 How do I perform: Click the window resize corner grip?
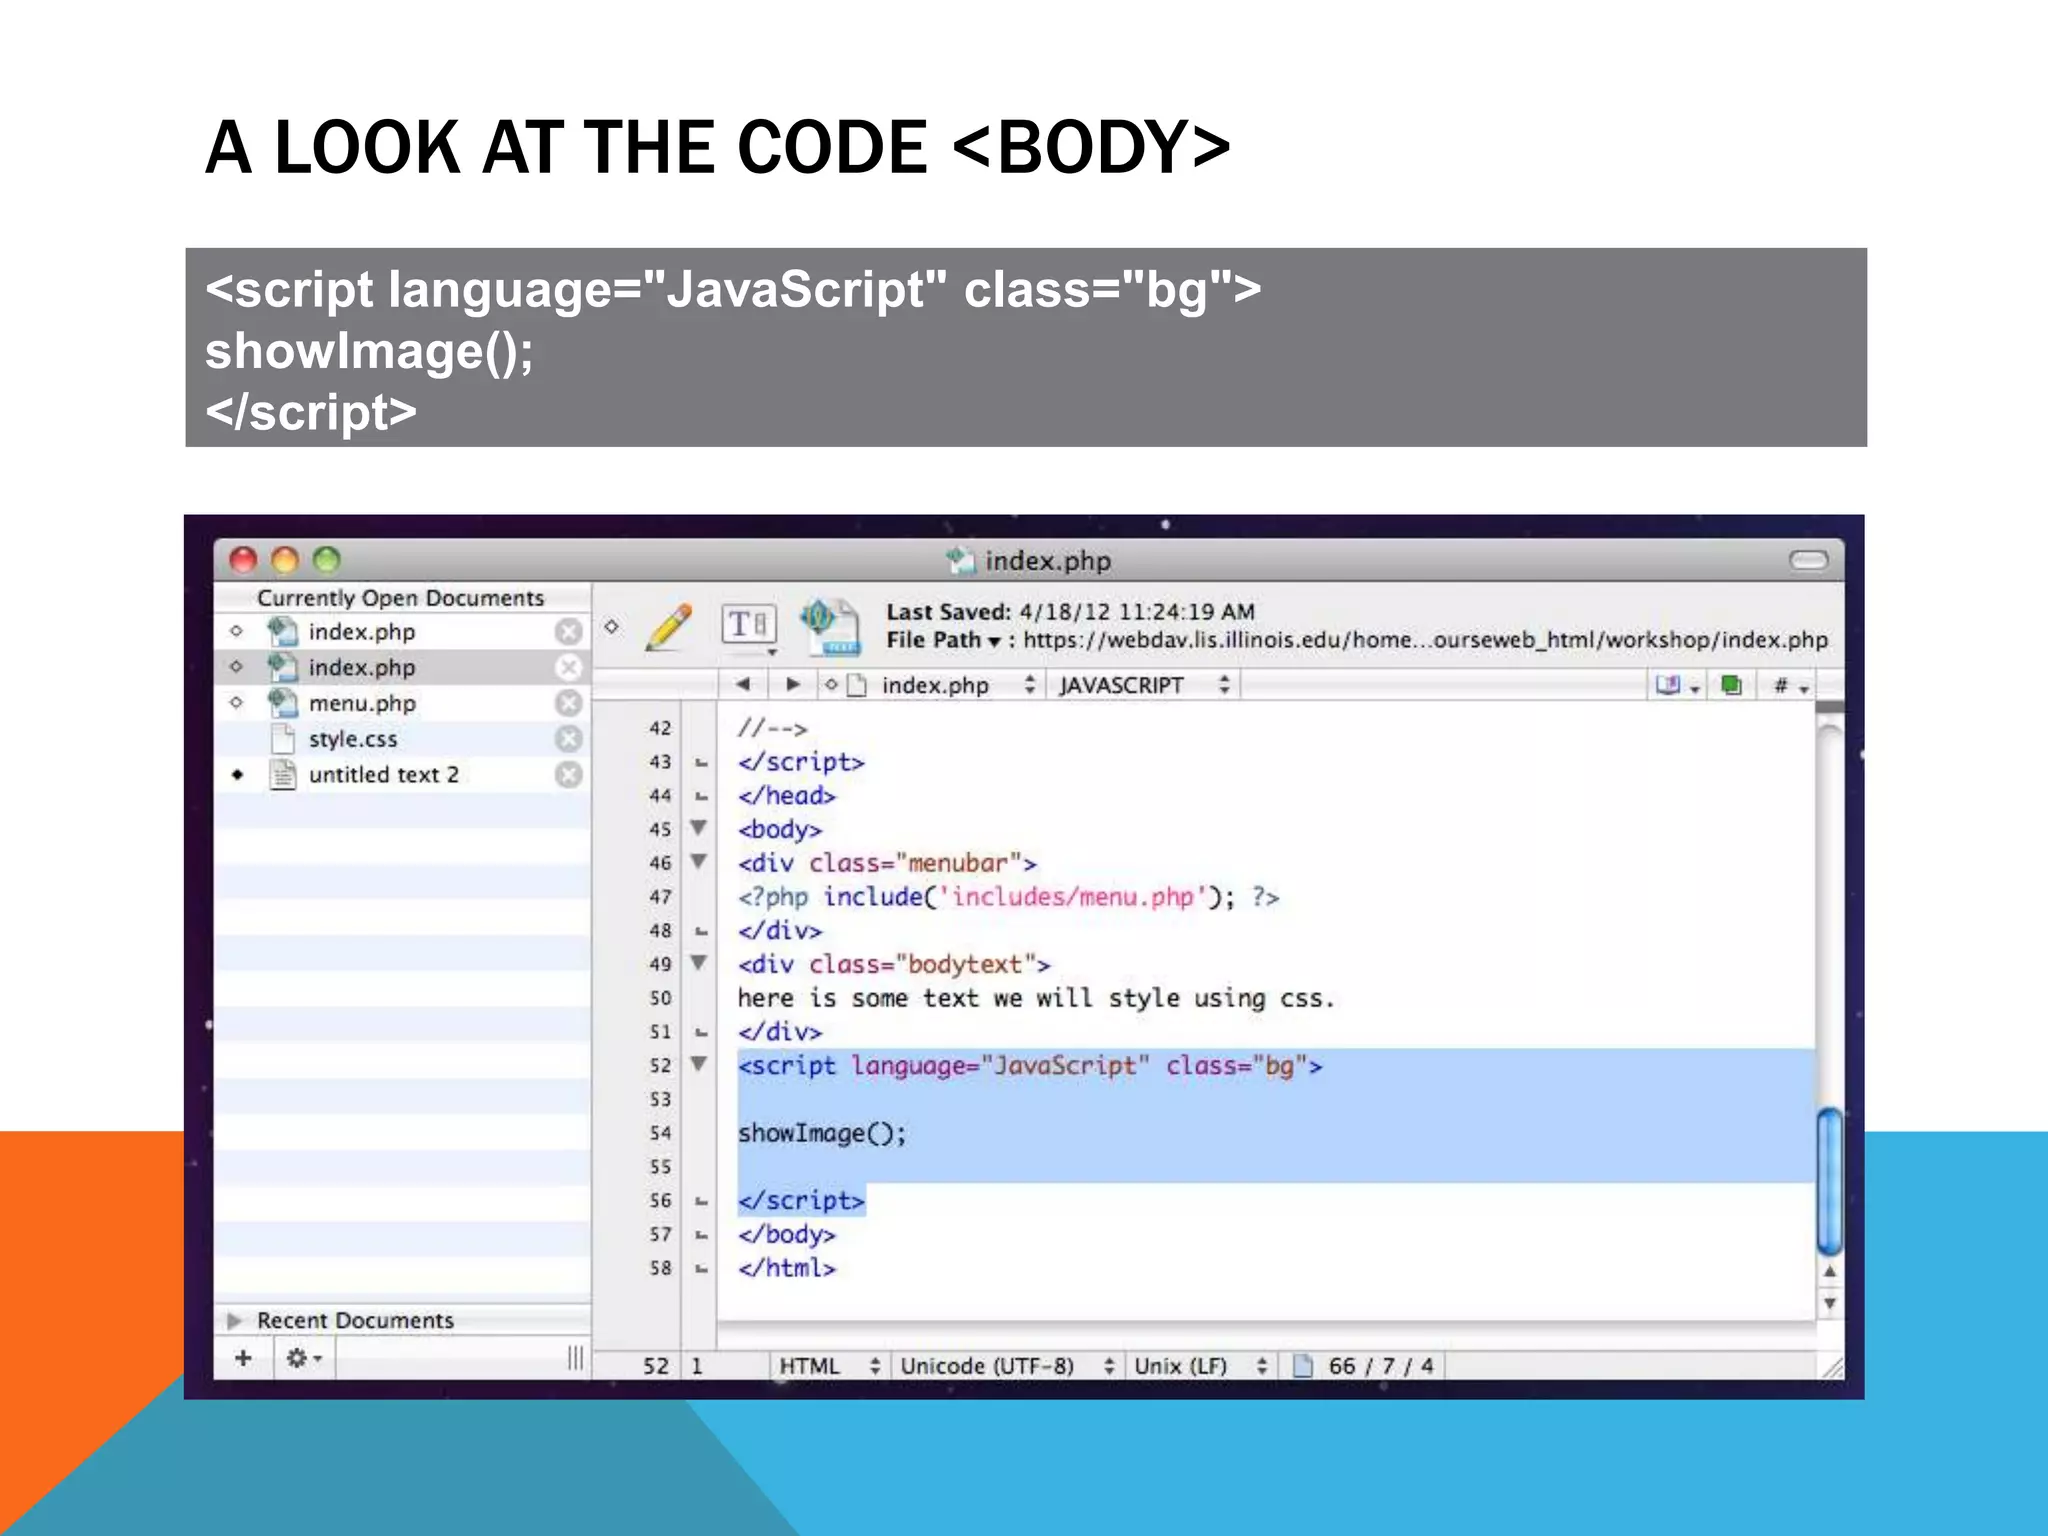pos(1831,1367)
